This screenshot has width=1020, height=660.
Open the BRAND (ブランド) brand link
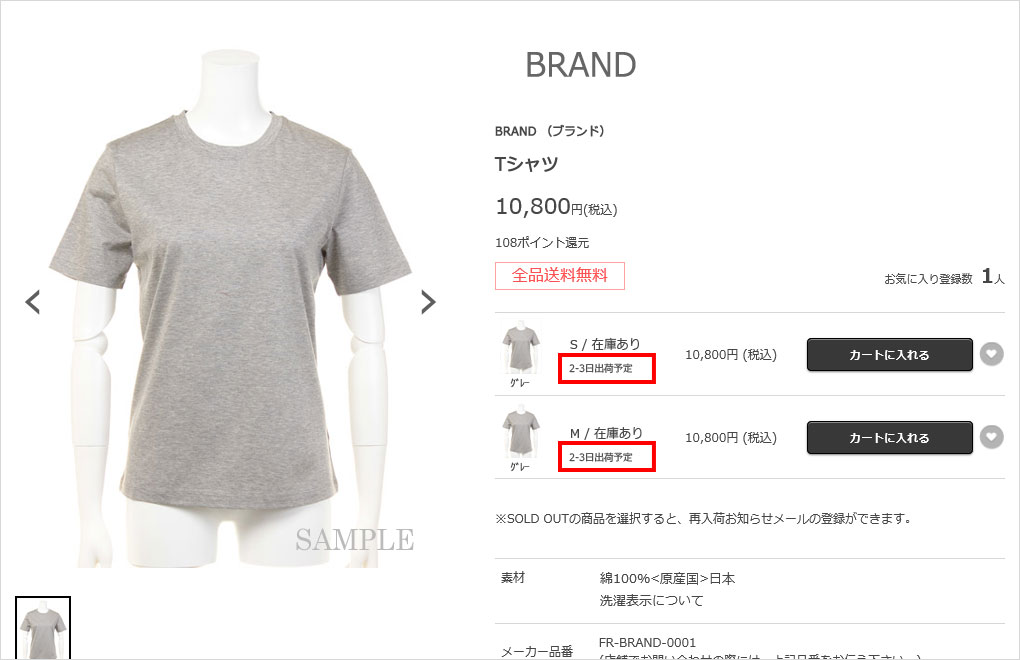[x=550, y=131]
